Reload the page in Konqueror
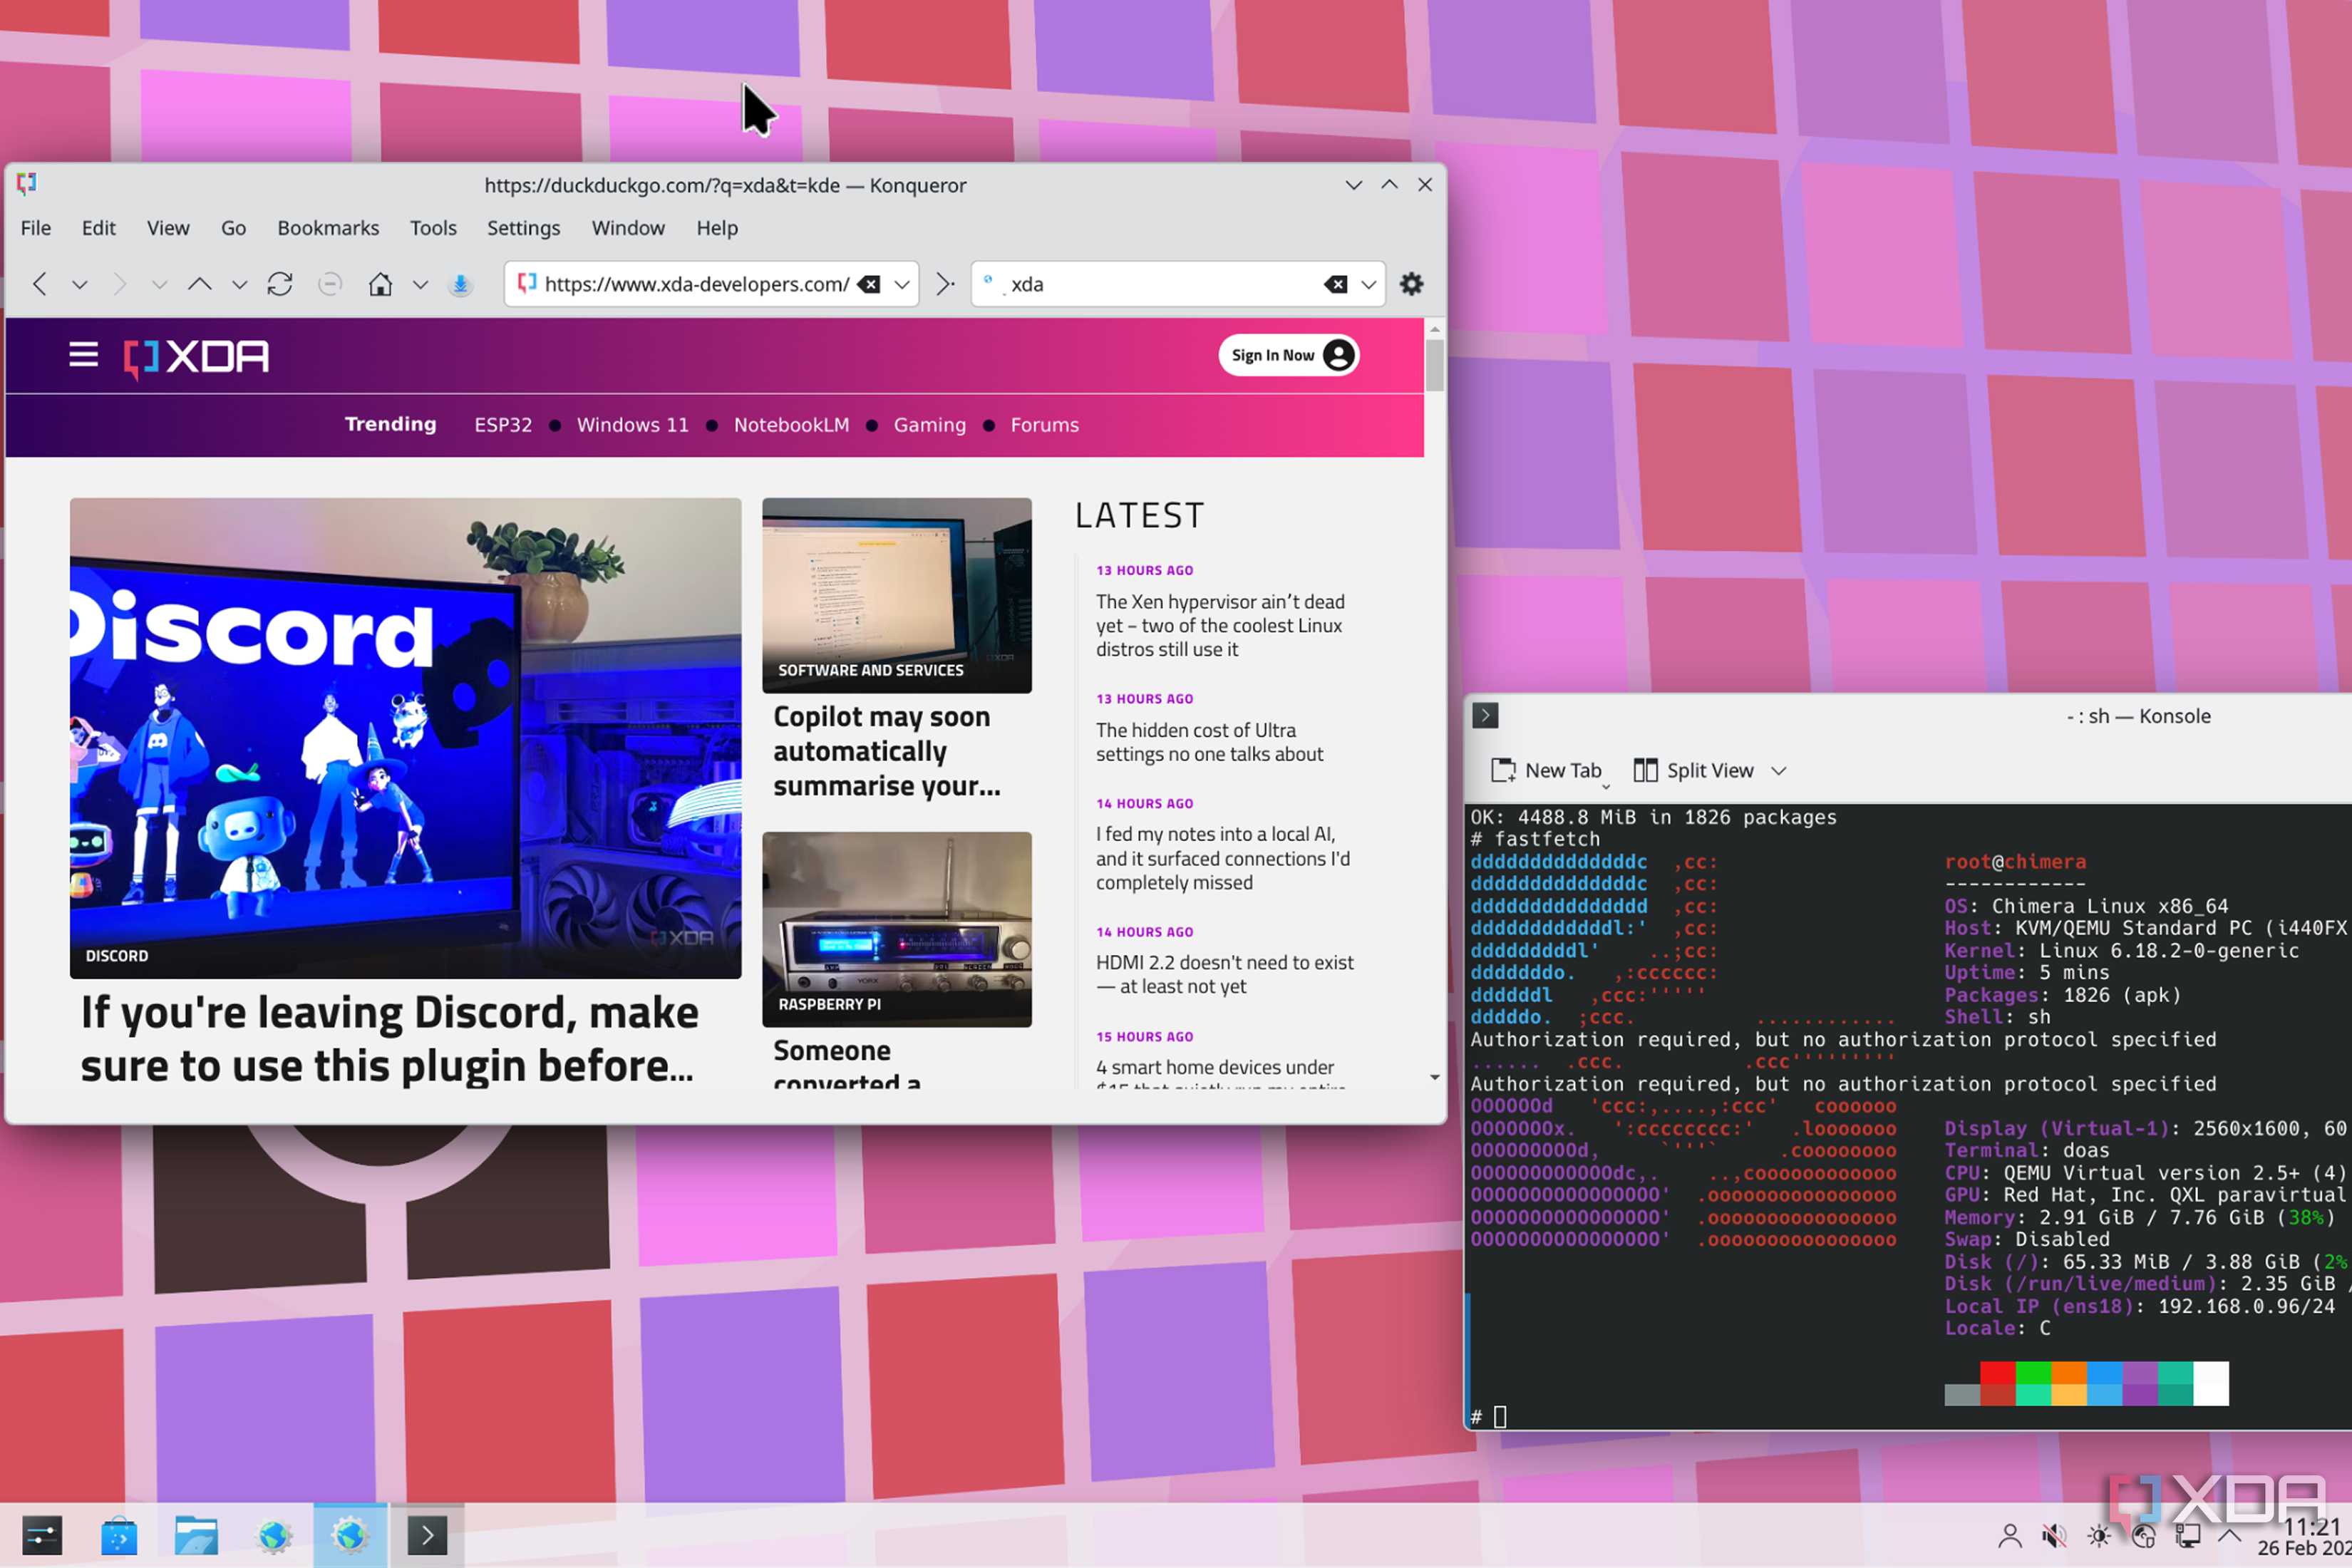 click(280, 284)
